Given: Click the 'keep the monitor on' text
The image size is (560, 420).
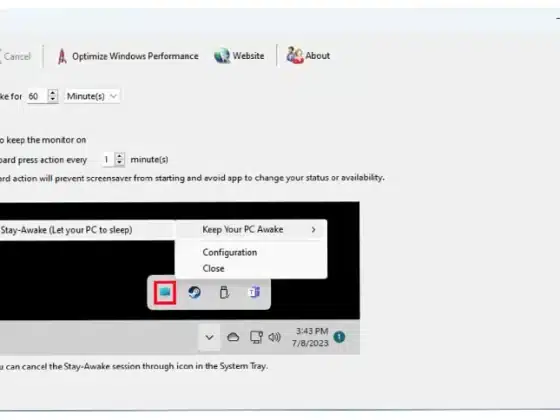Looking at the screenshot, I should [x=46, y=140].
